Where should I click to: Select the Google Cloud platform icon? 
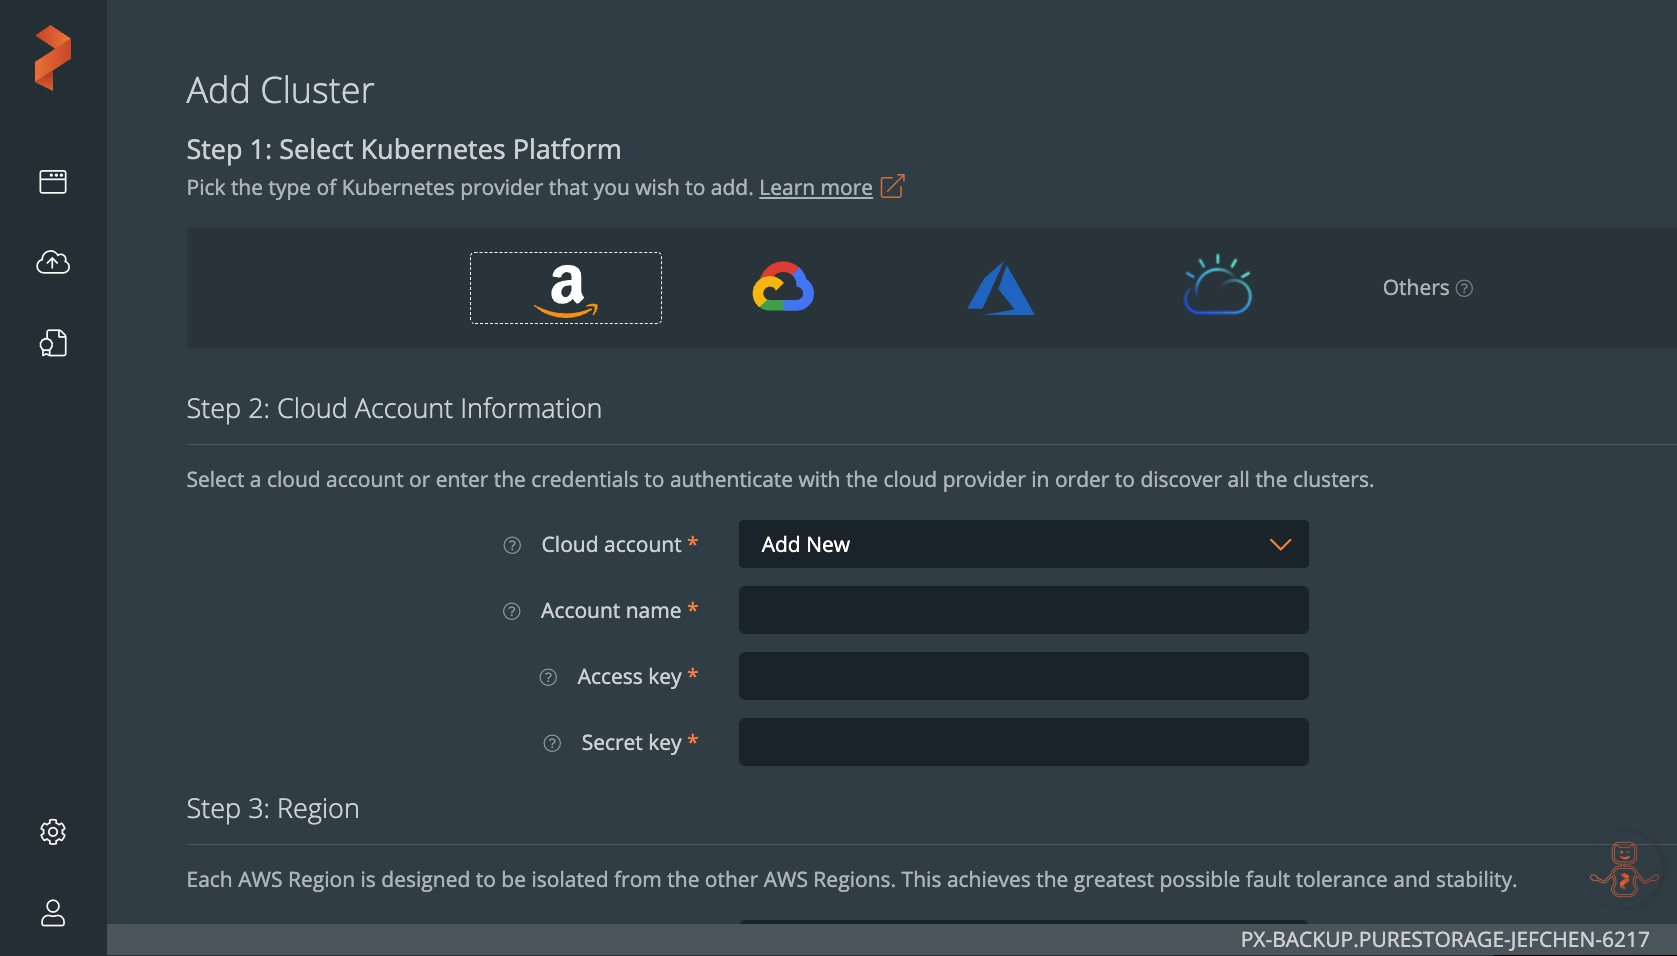(783, 288)
